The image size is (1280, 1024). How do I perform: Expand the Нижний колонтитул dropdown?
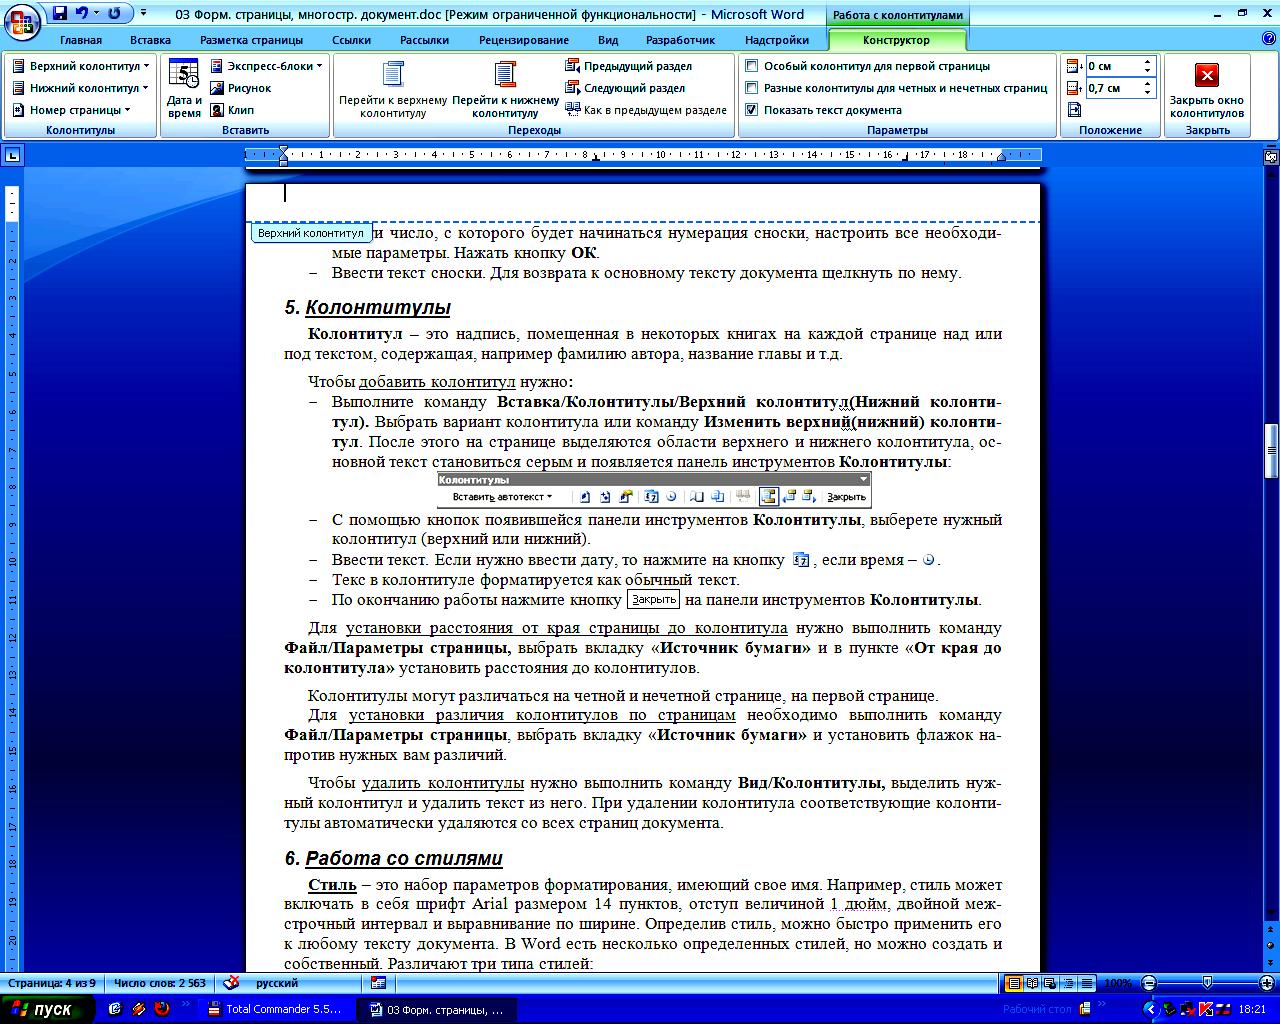coord(81,88)
